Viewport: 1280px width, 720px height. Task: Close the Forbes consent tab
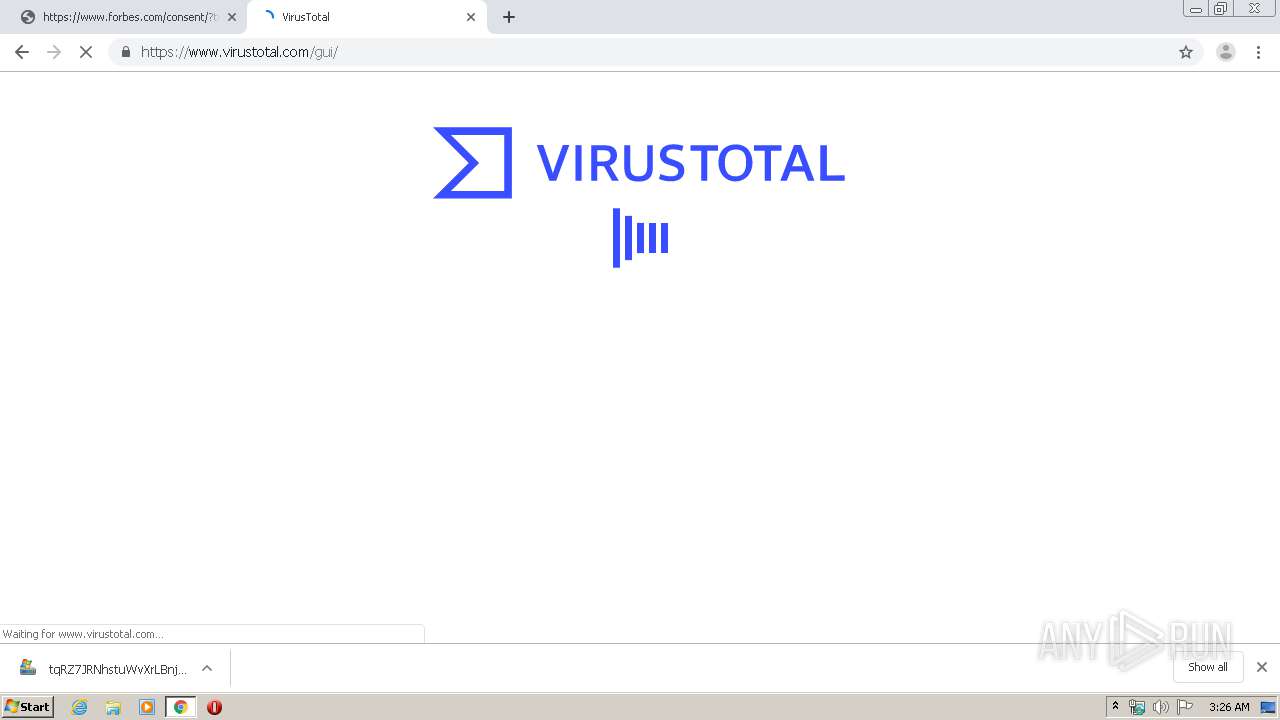click(232, 17)
